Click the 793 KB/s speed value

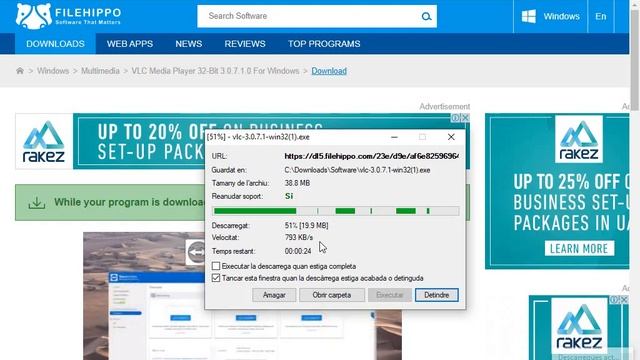299,238
